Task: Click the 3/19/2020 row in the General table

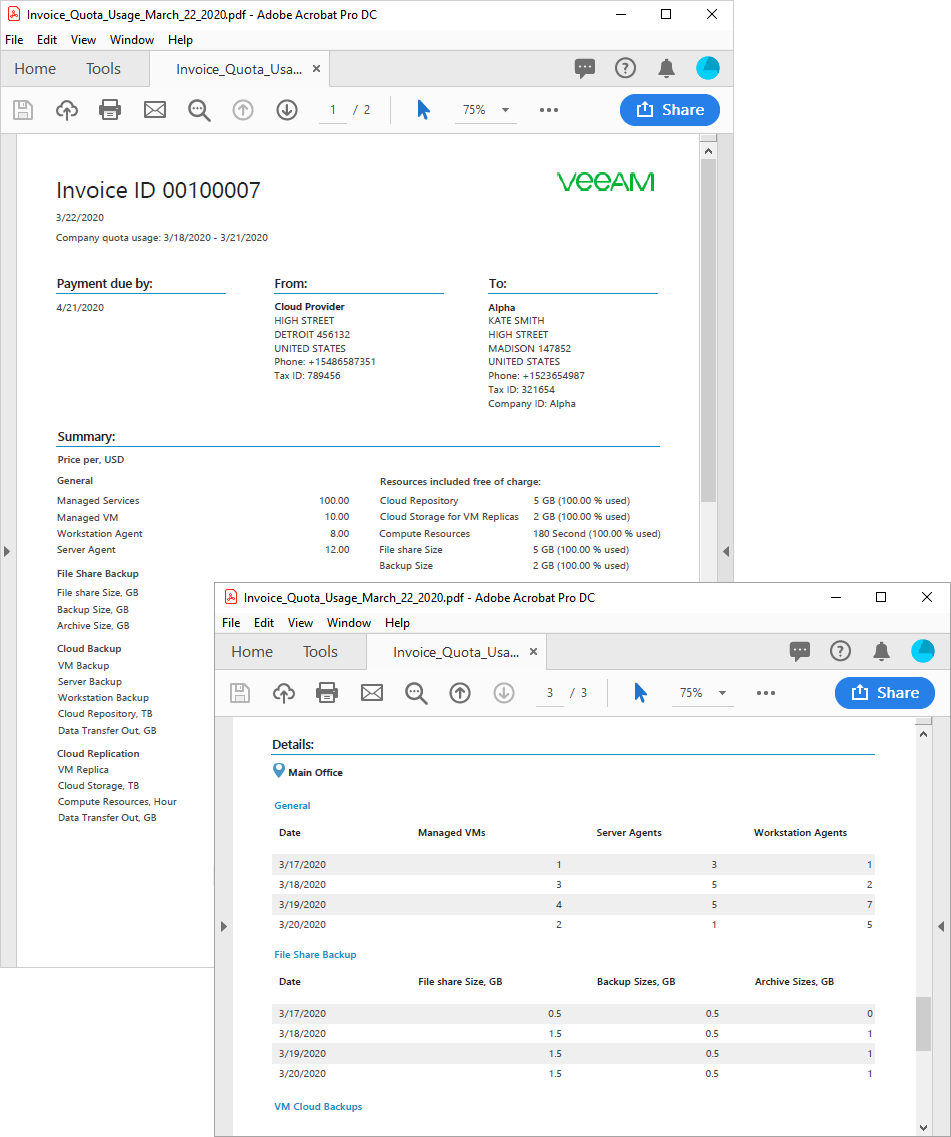Action: (573, 905)
